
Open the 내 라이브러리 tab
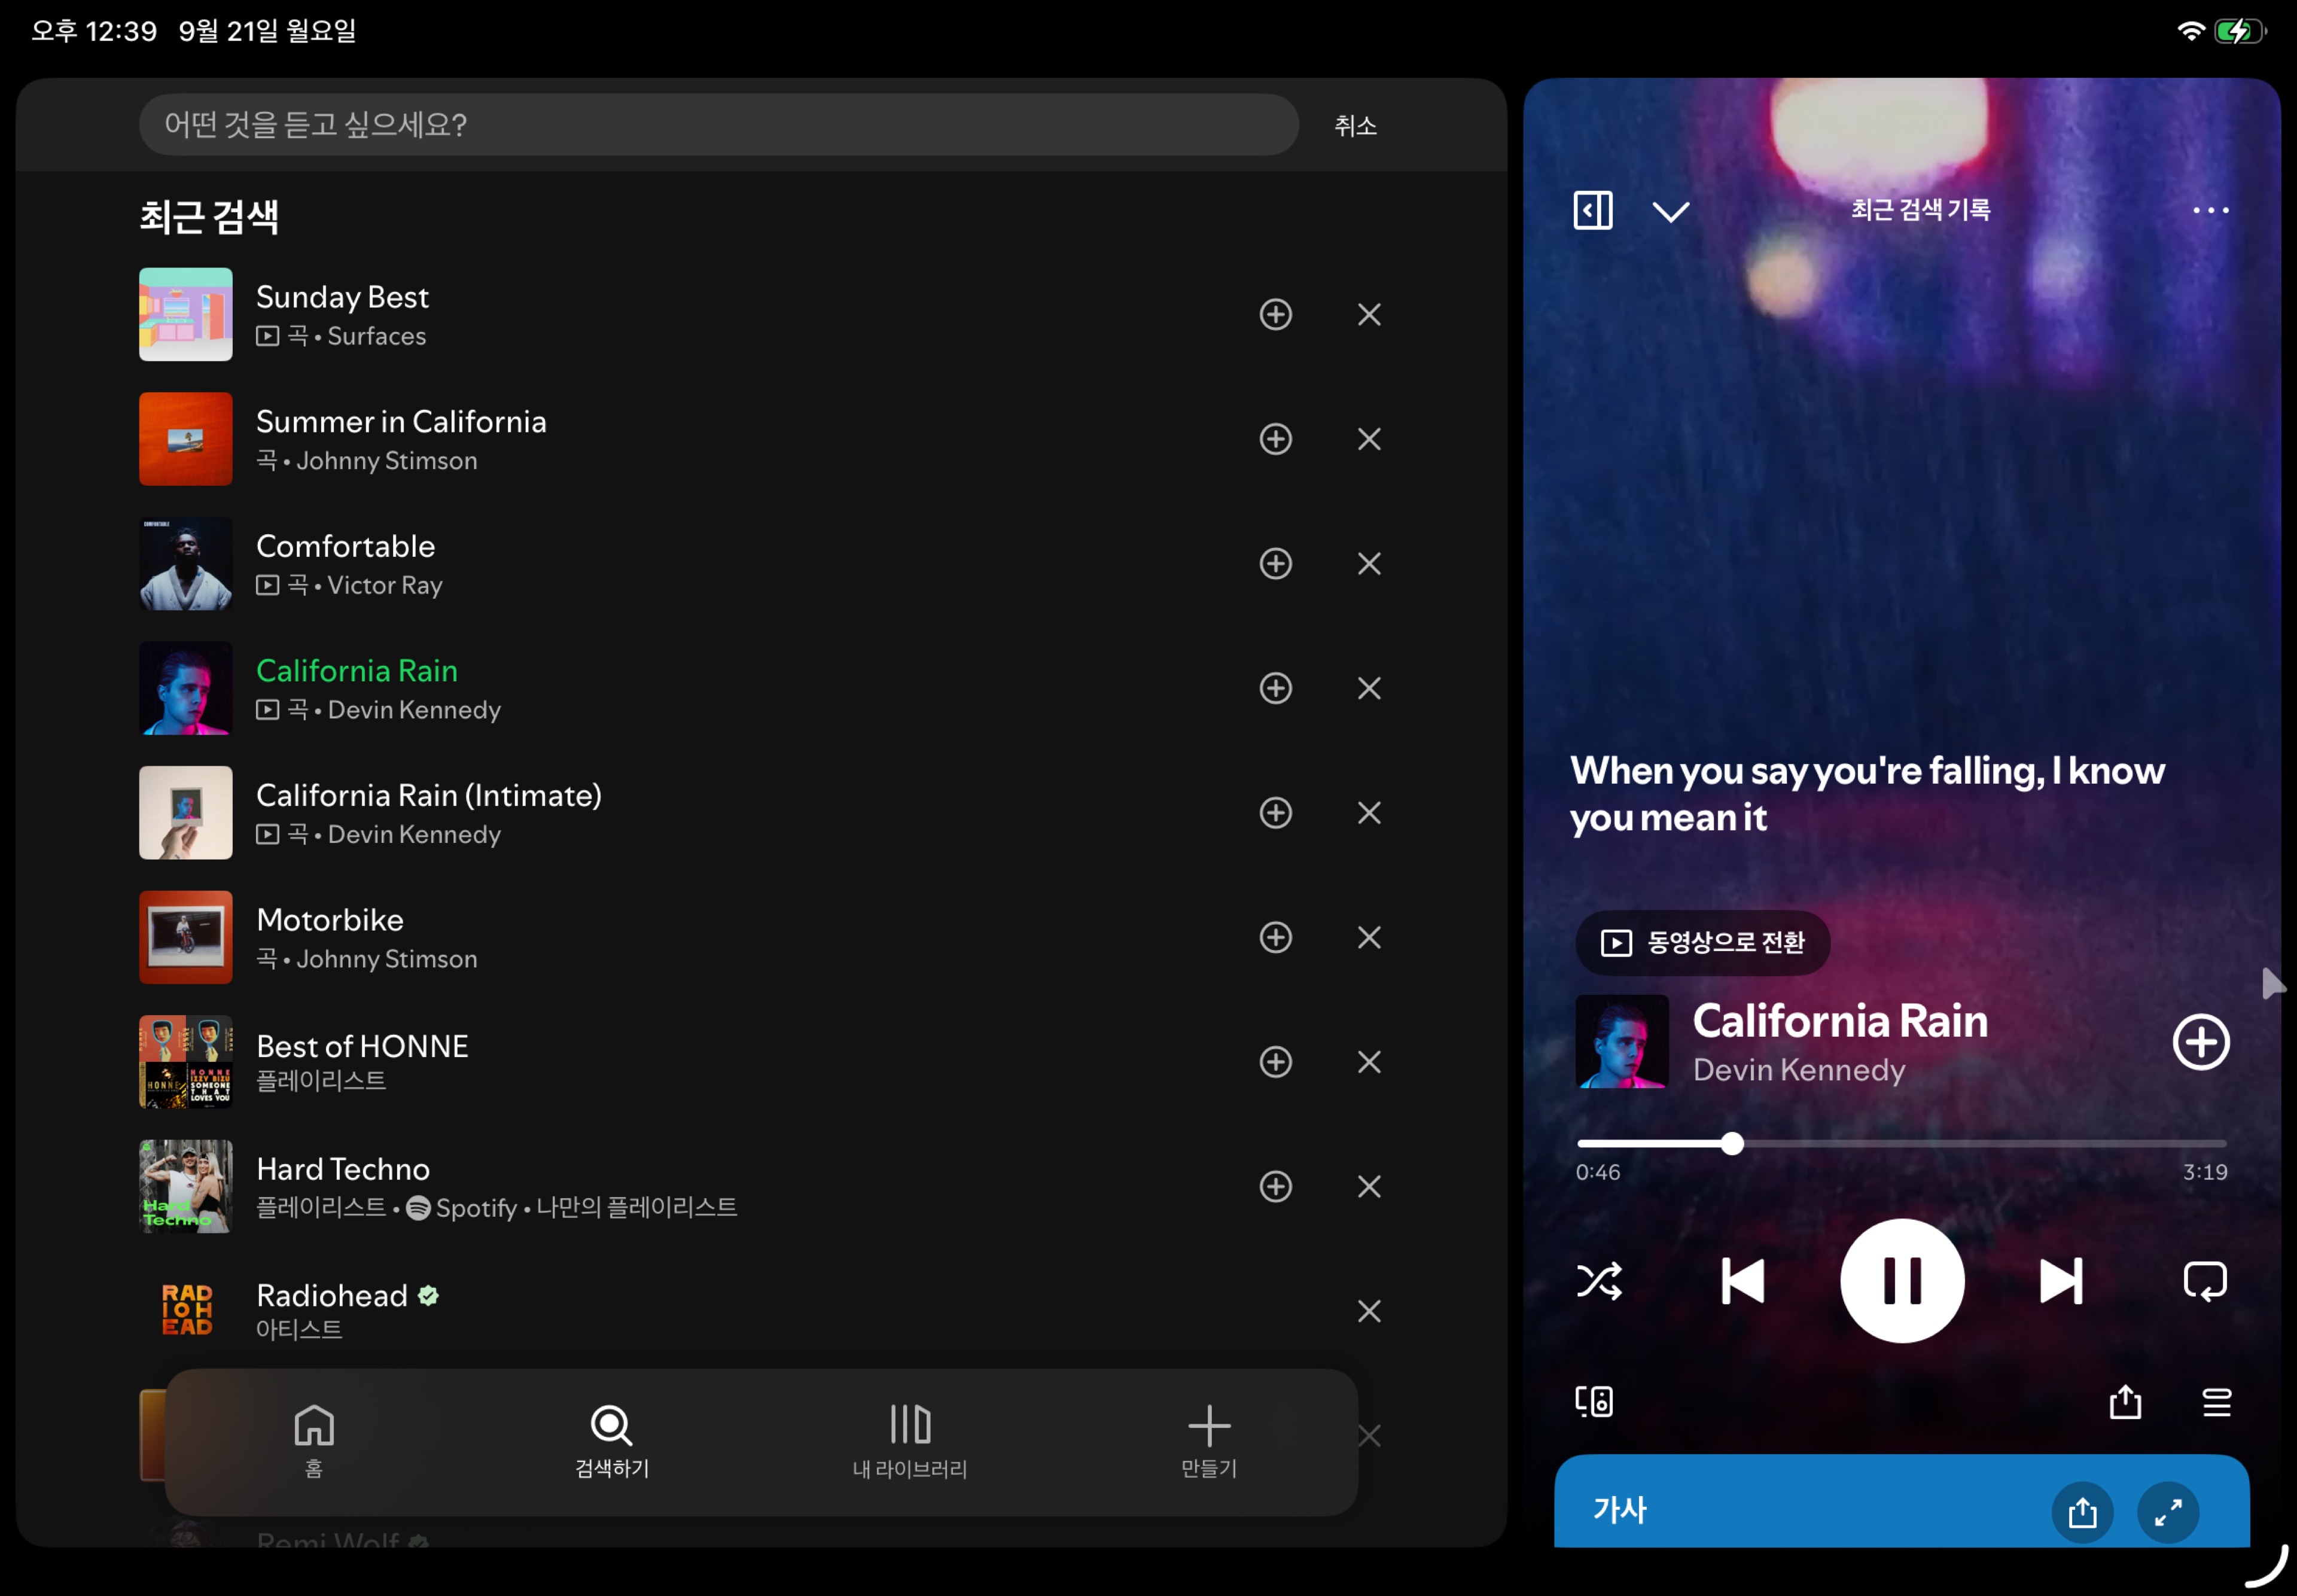coord(909,1440)
